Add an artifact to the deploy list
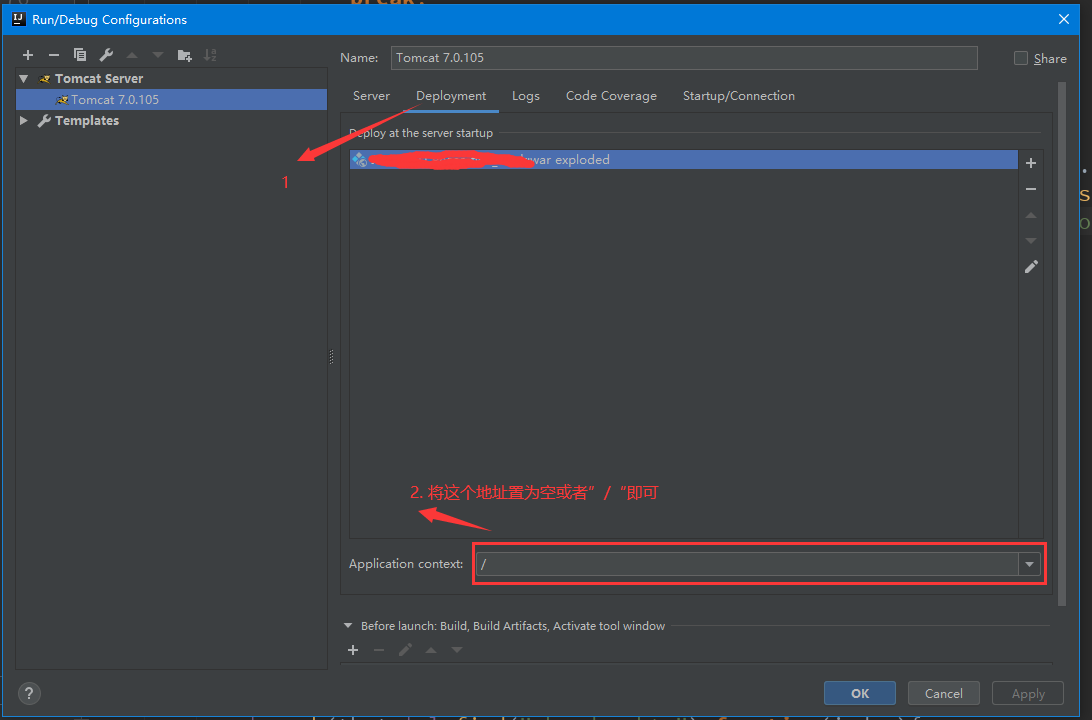This screenshot has height=720, width=1092. [1031, 163]
